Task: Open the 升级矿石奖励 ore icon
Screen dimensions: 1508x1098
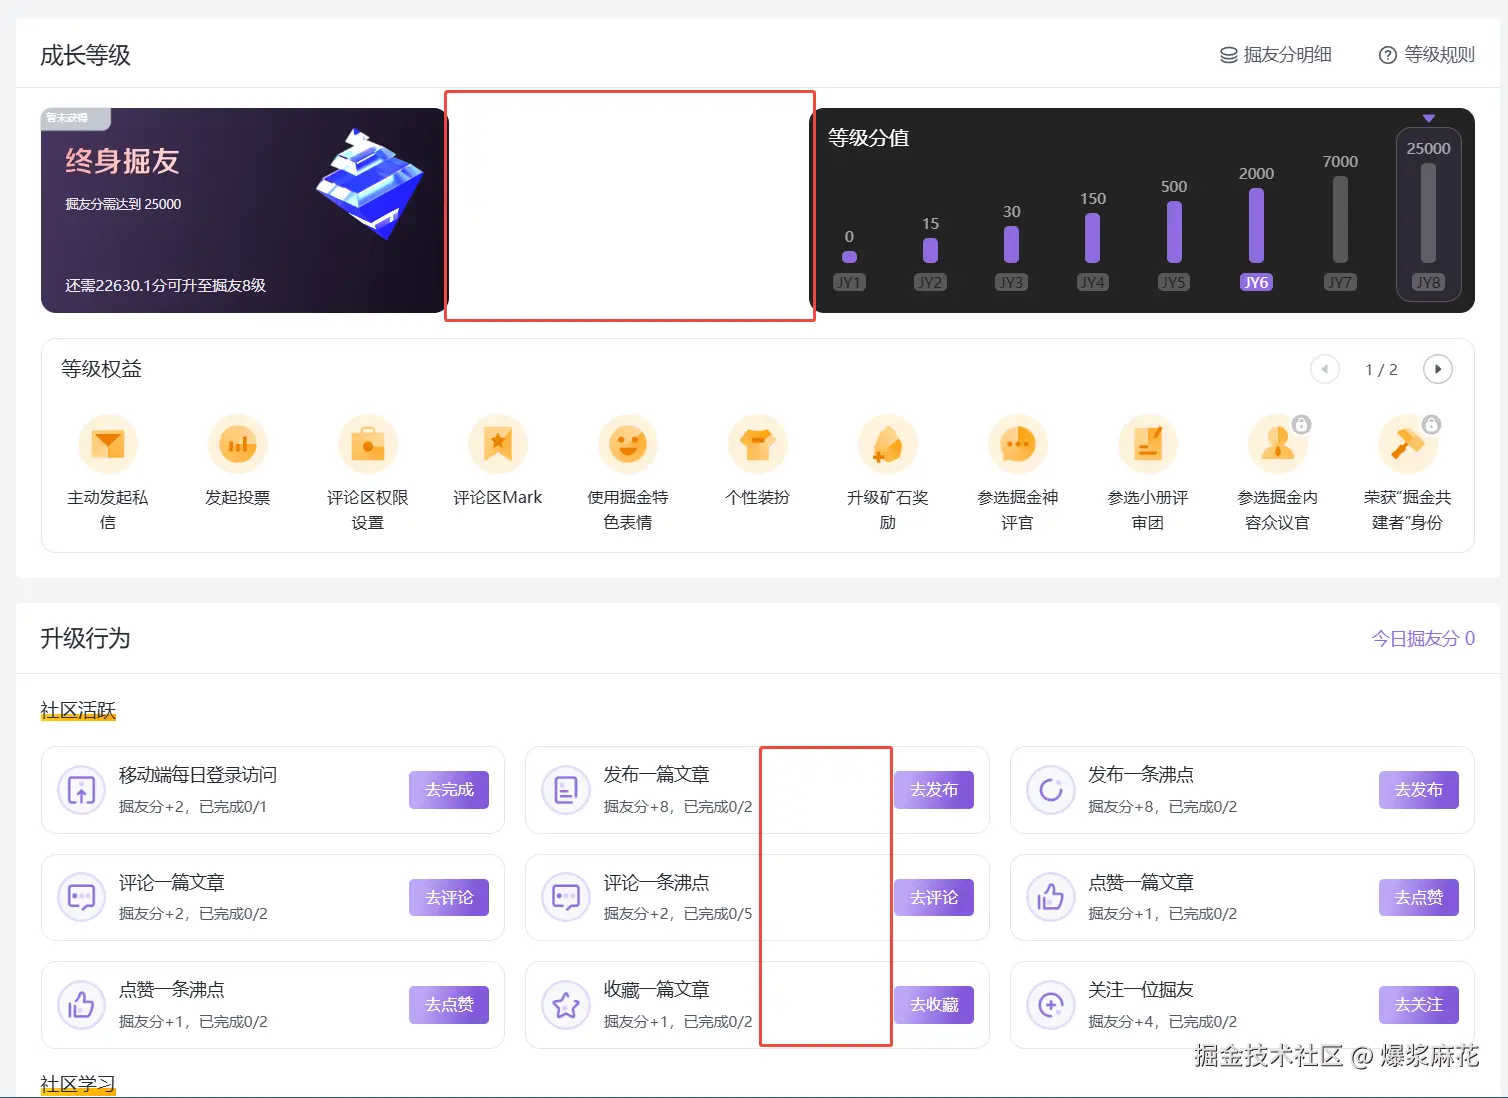Action: click(x=887, y=443)
